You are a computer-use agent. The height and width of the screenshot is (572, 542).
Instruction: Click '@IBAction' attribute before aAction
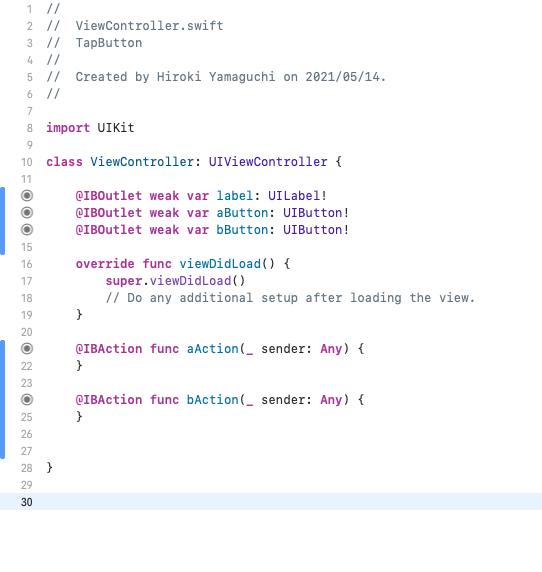pyautogui.click(x=109, y=349)
